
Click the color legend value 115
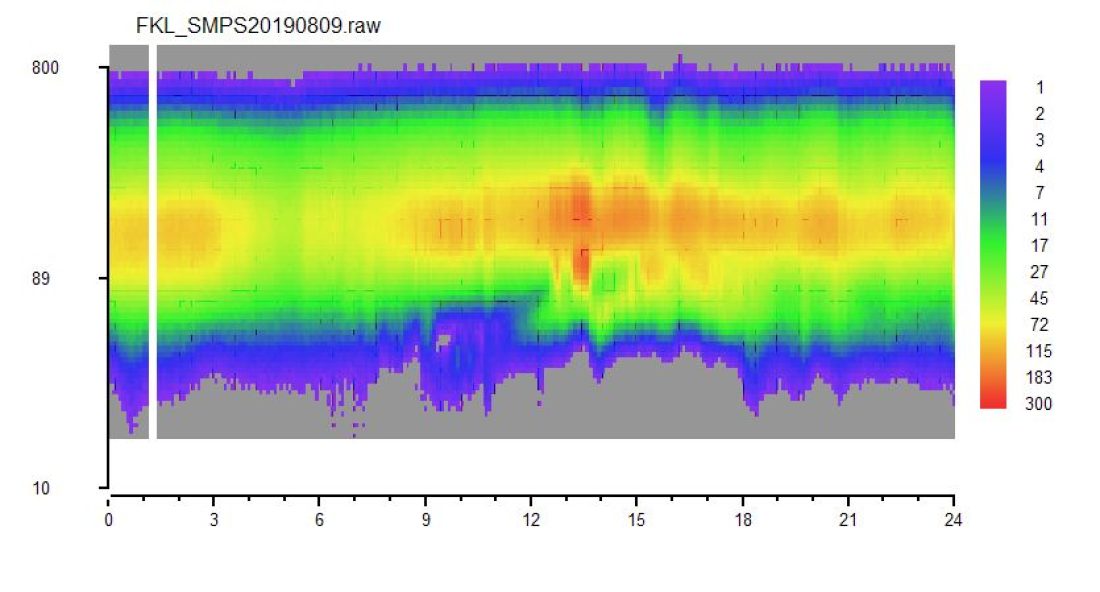pos(1038,351)
